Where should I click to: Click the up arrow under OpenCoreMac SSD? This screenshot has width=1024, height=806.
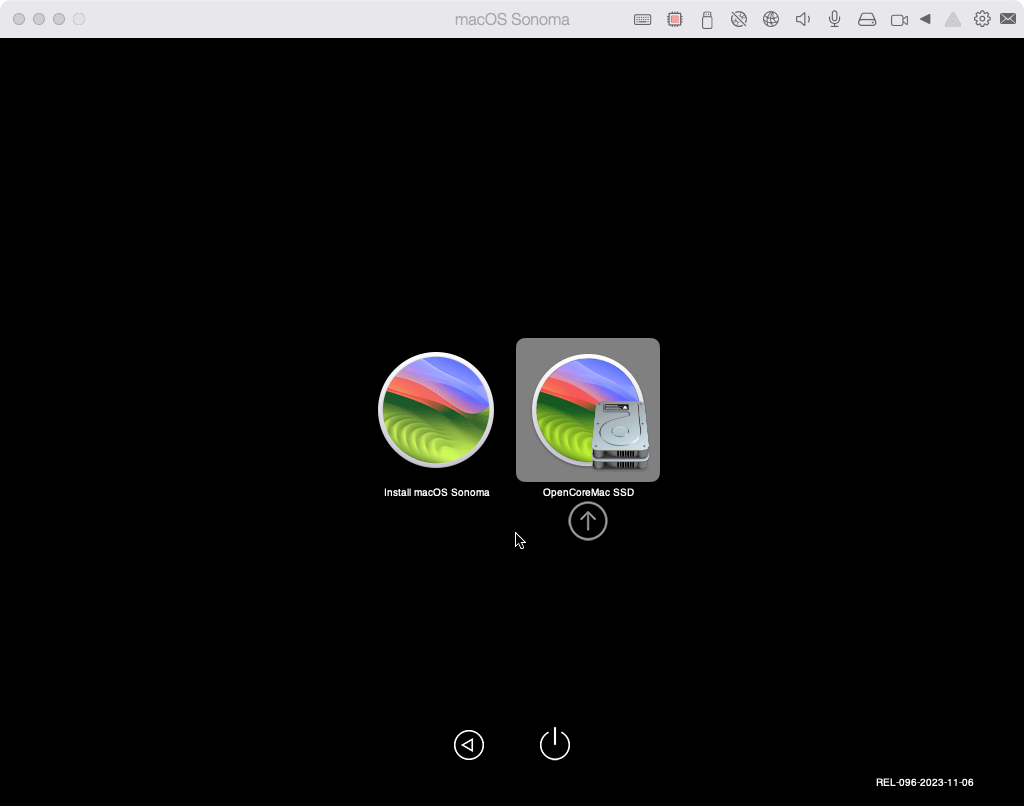tap(588, 521)
